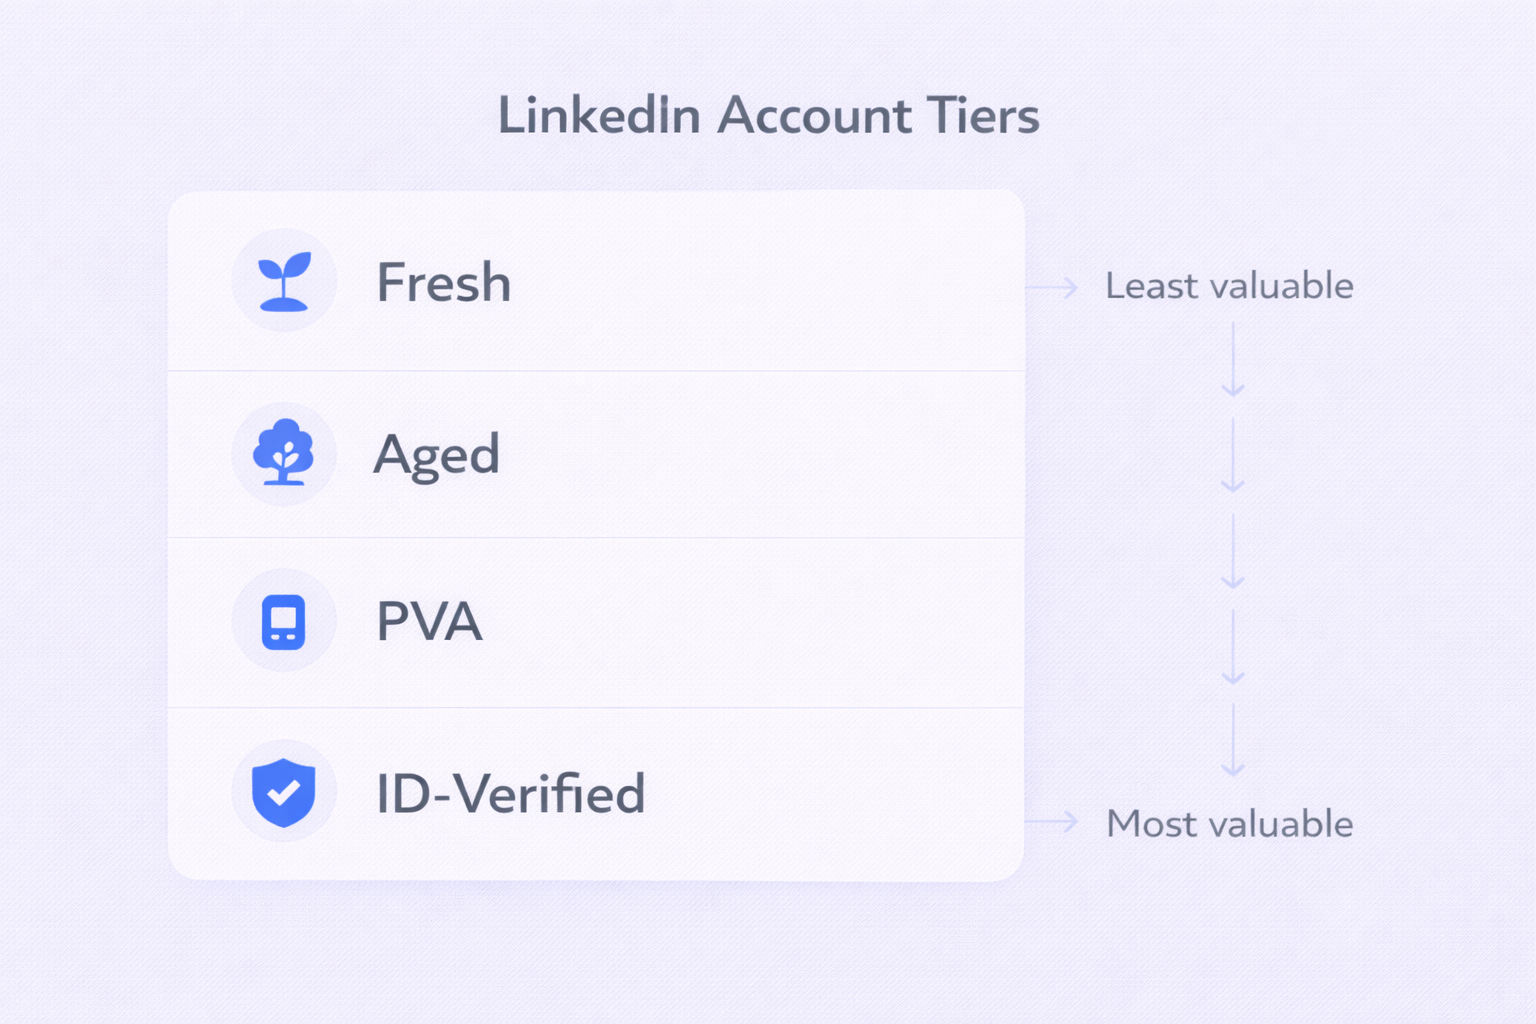Click the word Account in the title
The image size is (1536, 1024).
point(814,116)
